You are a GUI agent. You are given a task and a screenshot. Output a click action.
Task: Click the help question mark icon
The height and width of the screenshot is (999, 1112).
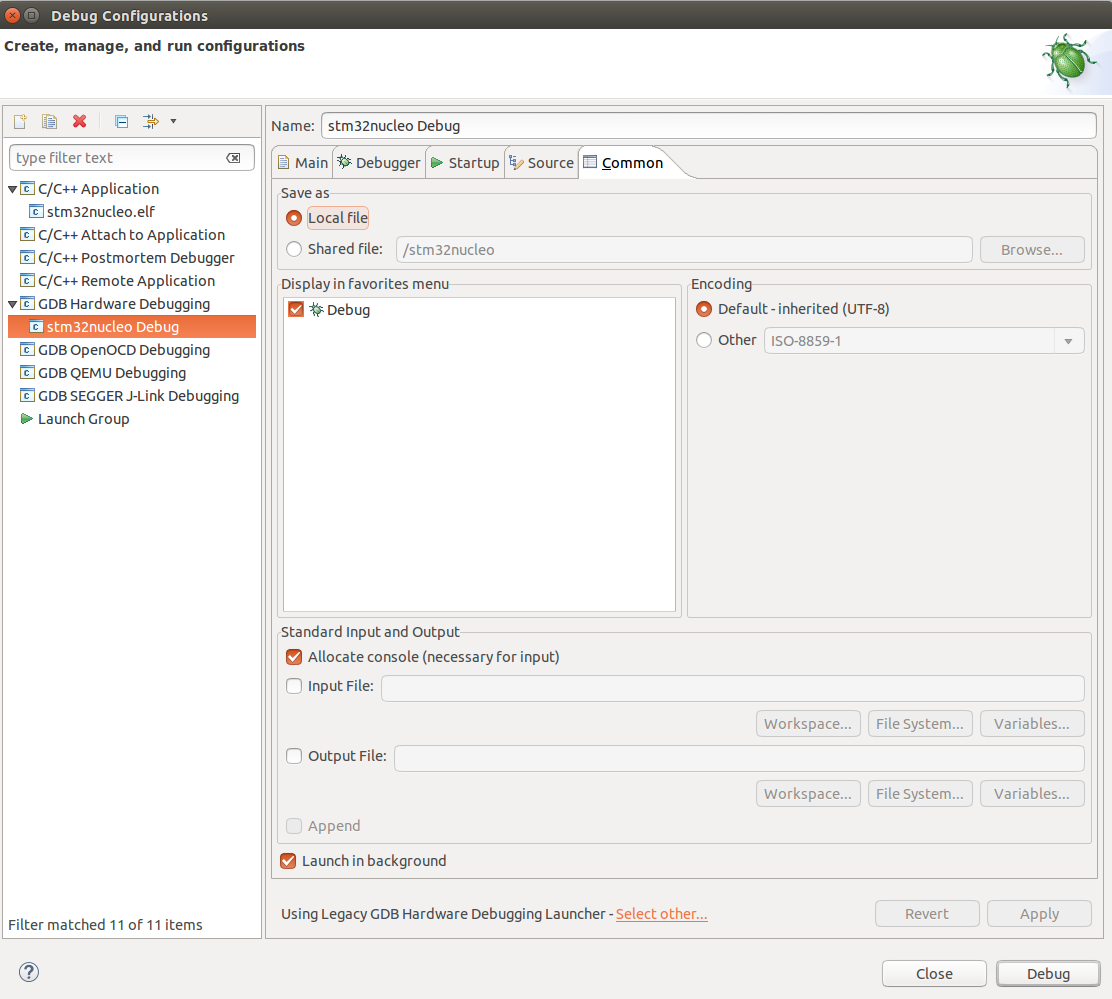28,971
